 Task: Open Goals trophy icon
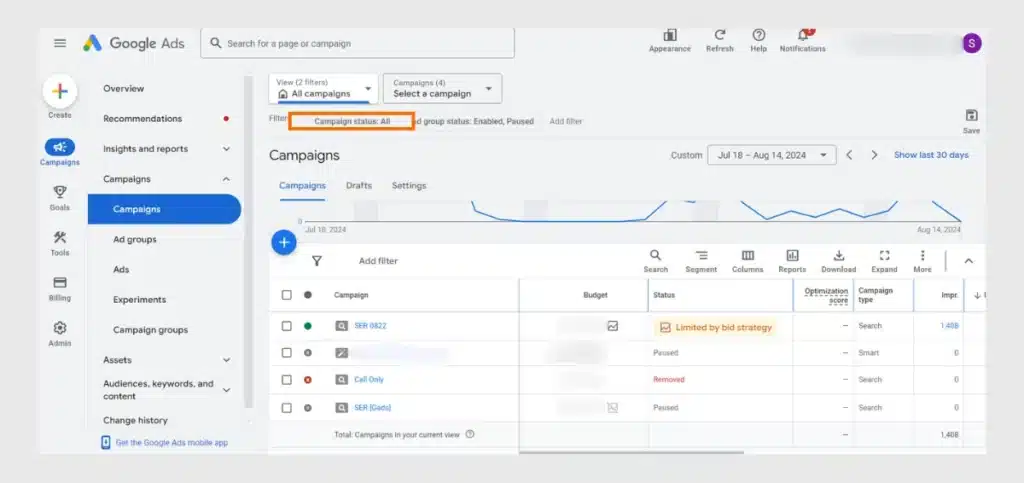pos(60,192)
